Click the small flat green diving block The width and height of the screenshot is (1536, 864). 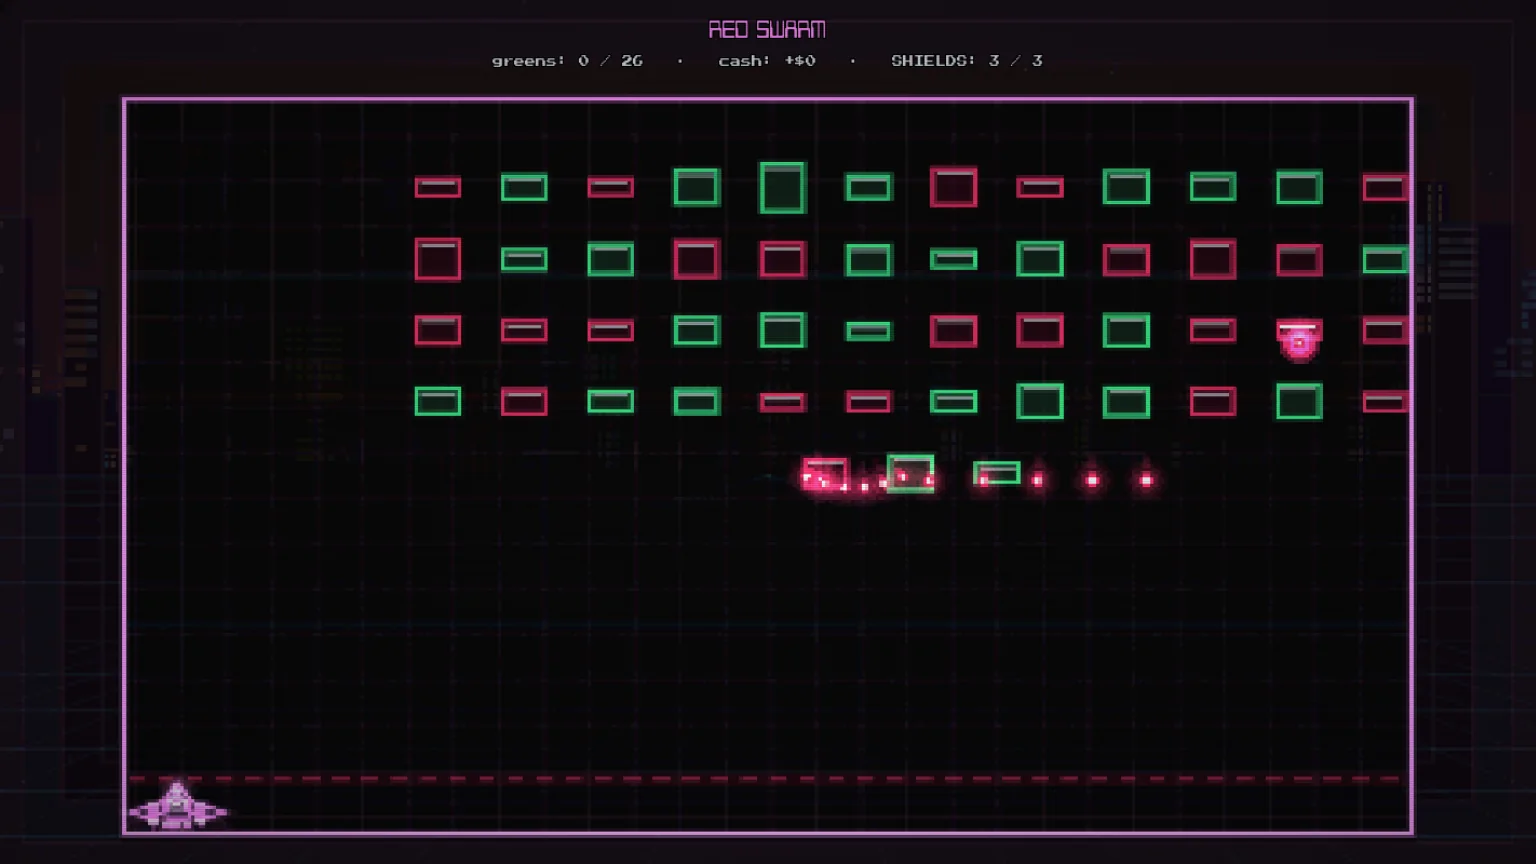point(997,472)
